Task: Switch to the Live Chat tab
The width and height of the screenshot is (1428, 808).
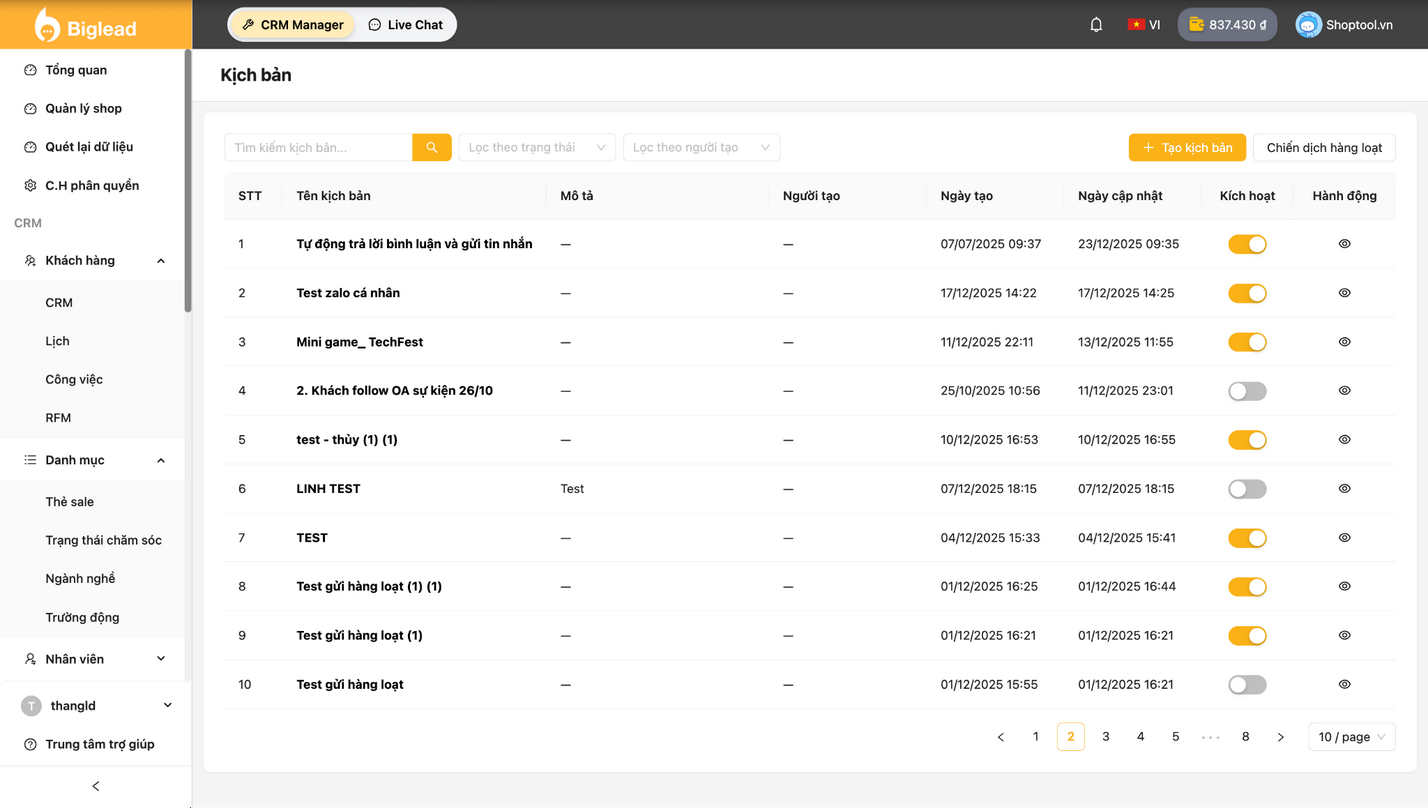Action: tap(405, 24)
